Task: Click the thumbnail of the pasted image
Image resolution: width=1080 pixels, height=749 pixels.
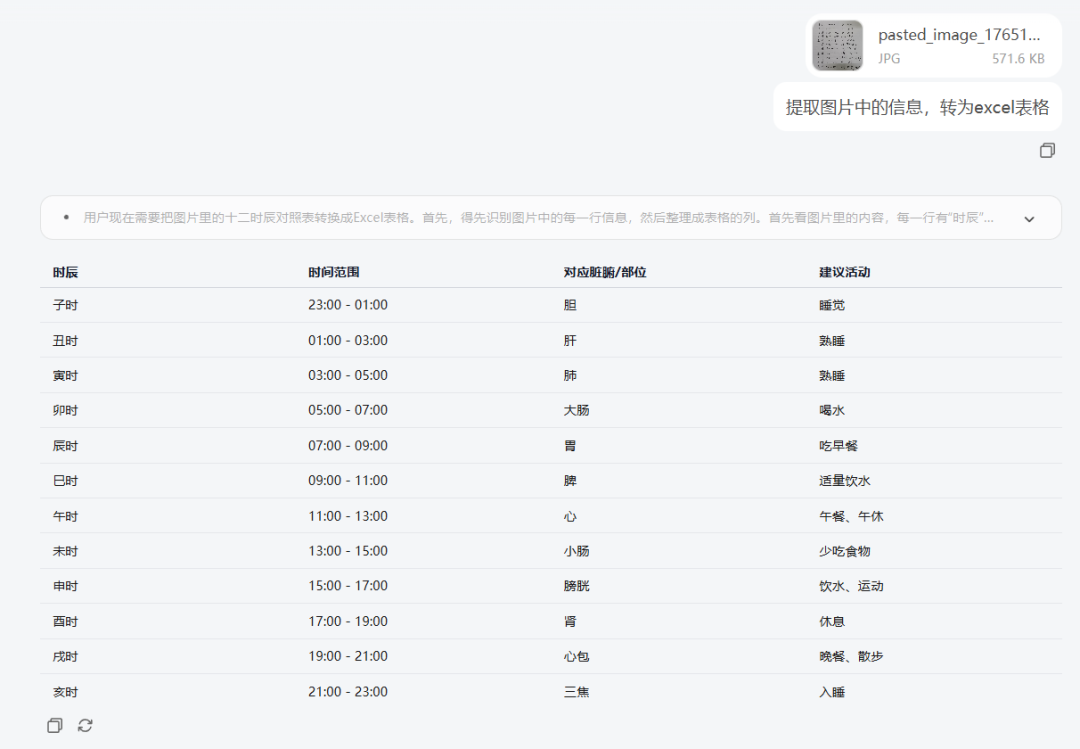Action: pos(837,46)
